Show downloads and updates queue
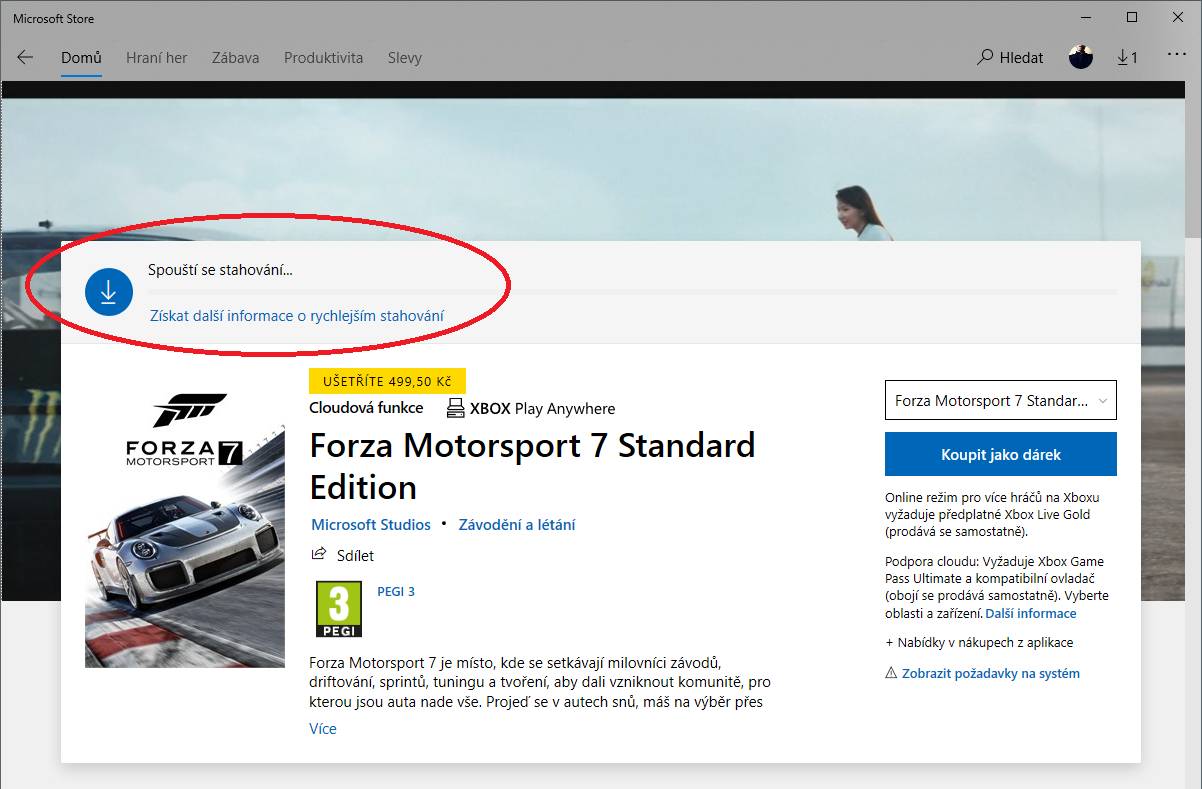The width and height of the screenshot is (1202, 789). tap(1127, 57)
